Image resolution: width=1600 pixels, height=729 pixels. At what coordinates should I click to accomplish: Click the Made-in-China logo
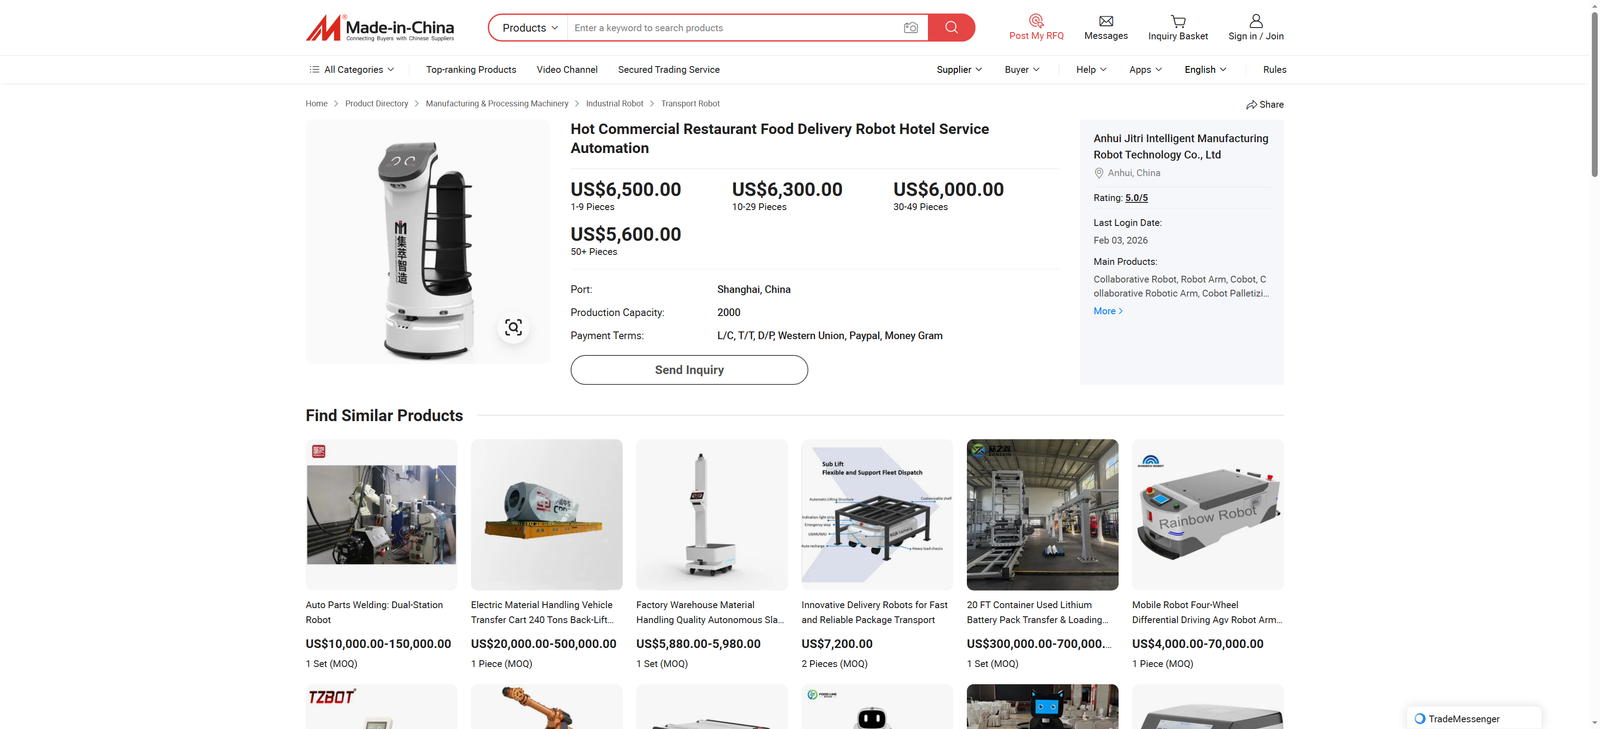click(380, 28)
